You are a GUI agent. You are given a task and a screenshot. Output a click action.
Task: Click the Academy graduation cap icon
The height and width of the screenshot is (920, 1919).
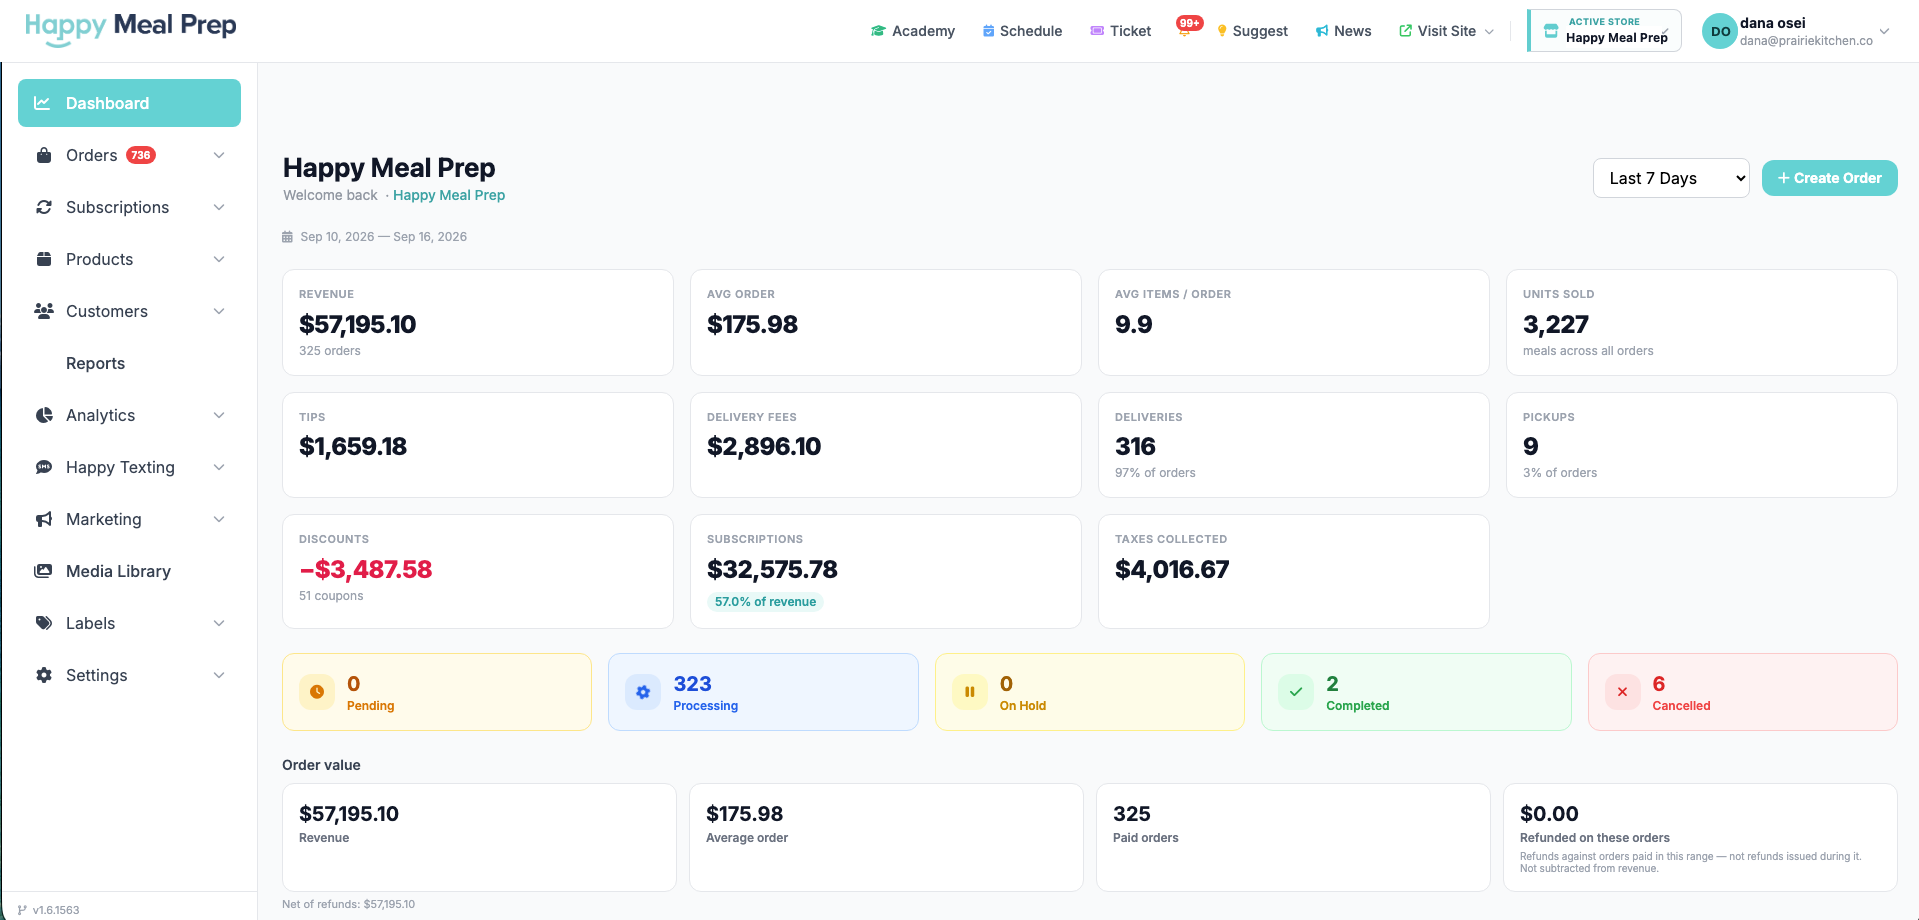coord(878,31)
